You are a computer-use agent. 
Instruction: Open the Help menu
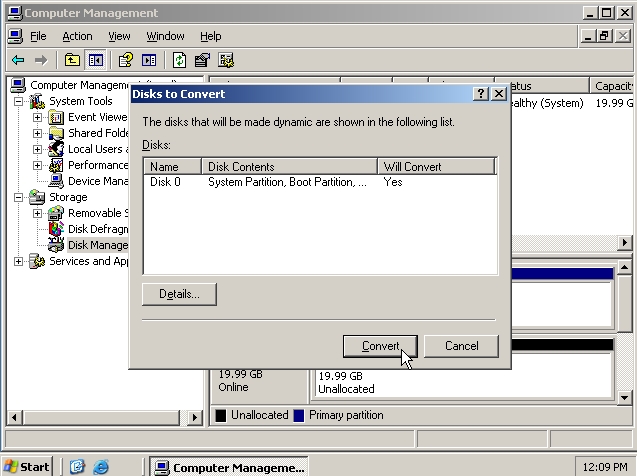(x=210, y=37)
